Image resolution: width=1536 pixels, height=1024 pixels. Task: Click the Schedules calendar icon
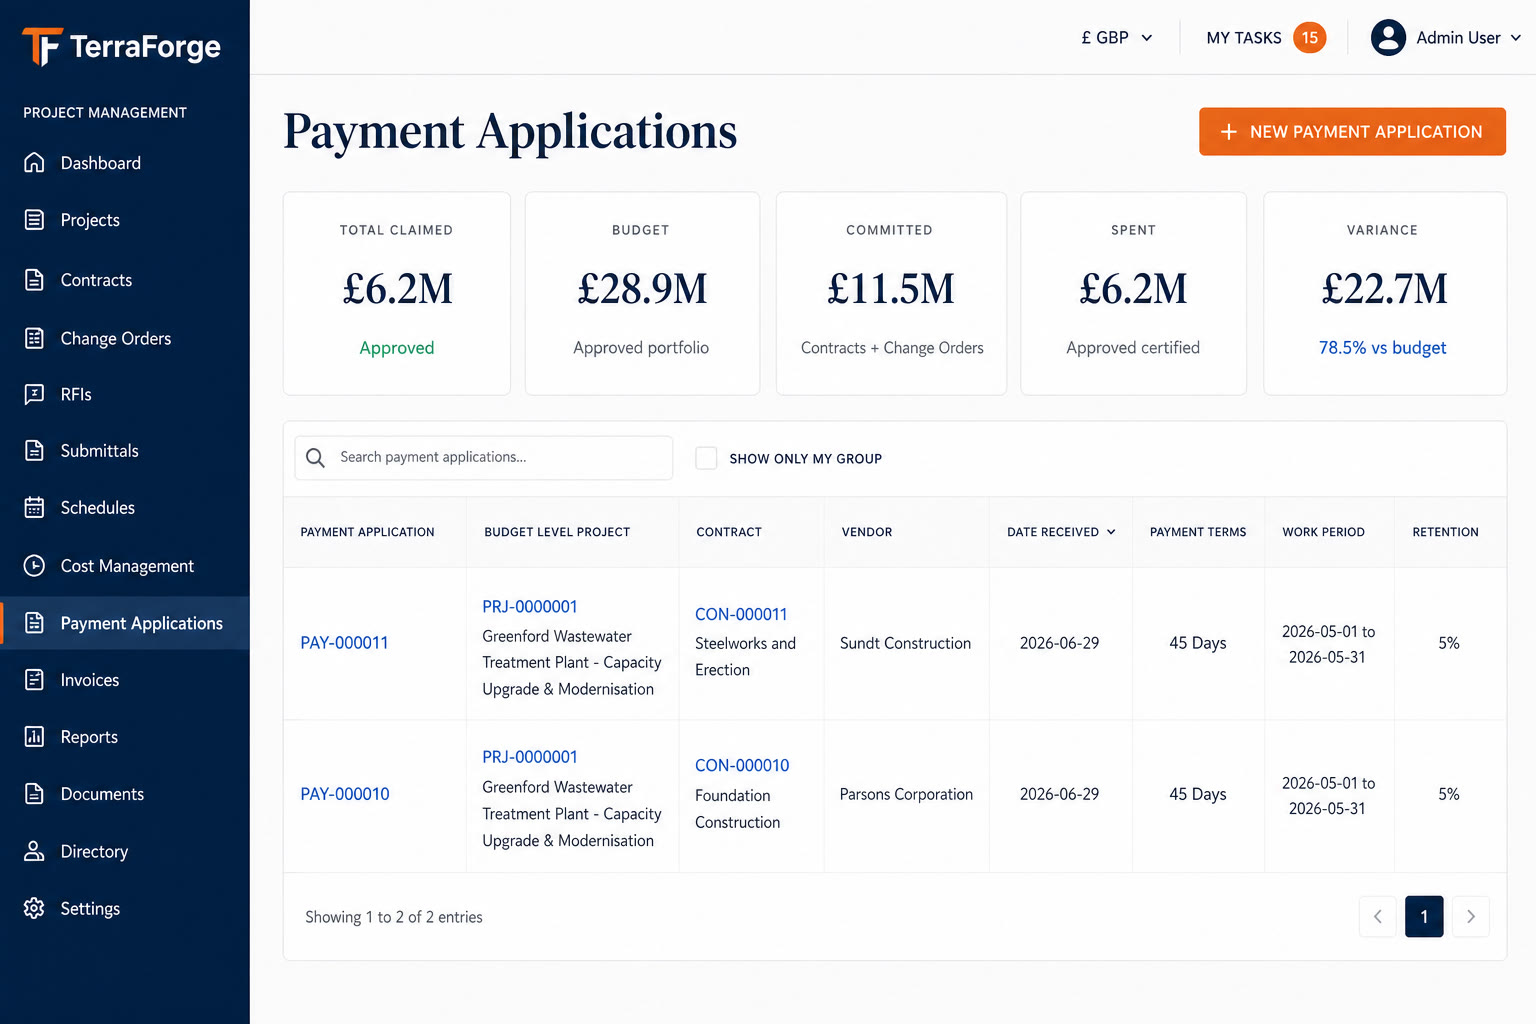click(34, 507)
